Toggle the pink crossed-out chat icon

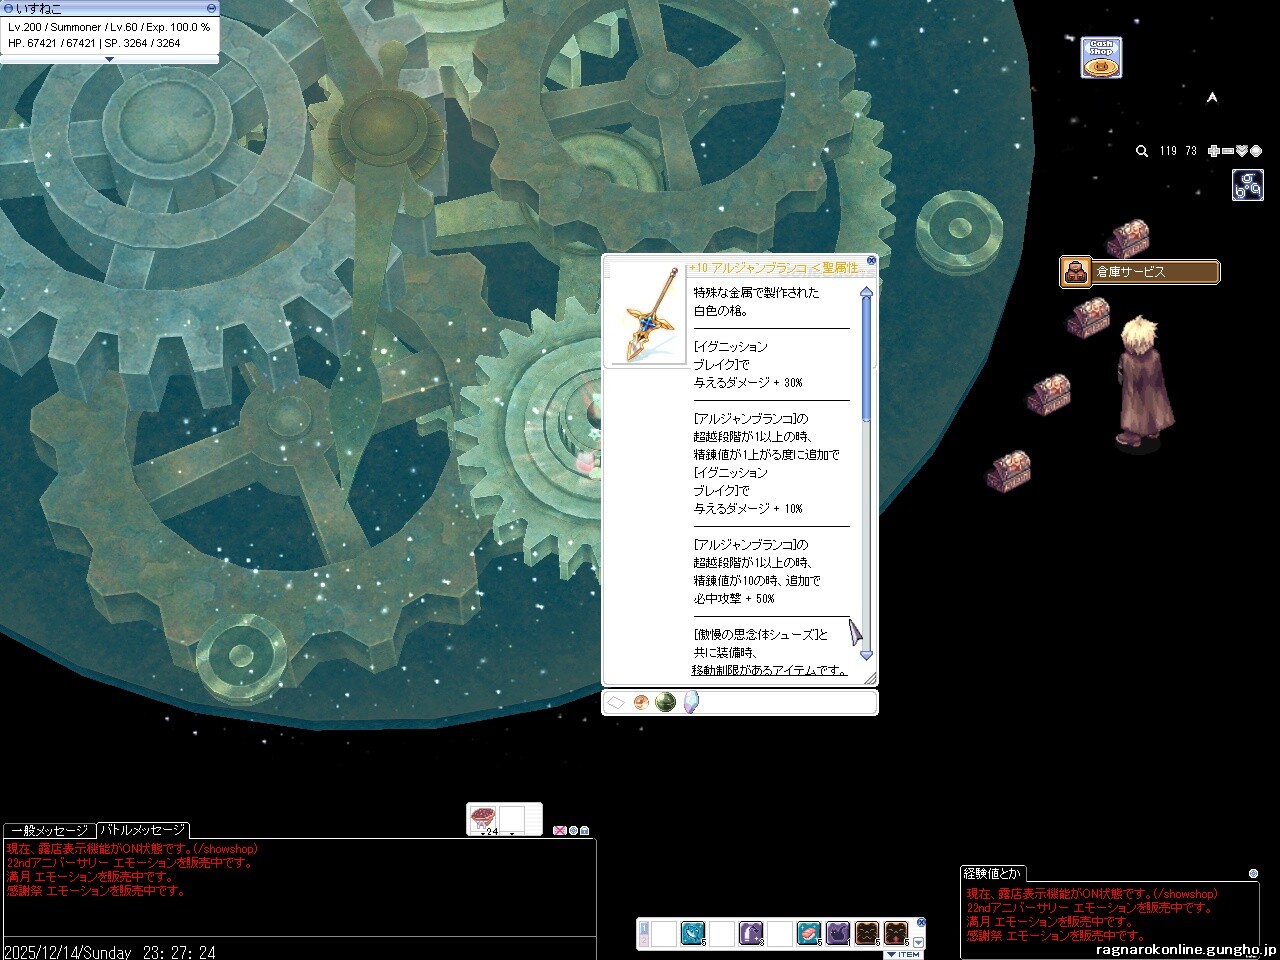point(559,830)
